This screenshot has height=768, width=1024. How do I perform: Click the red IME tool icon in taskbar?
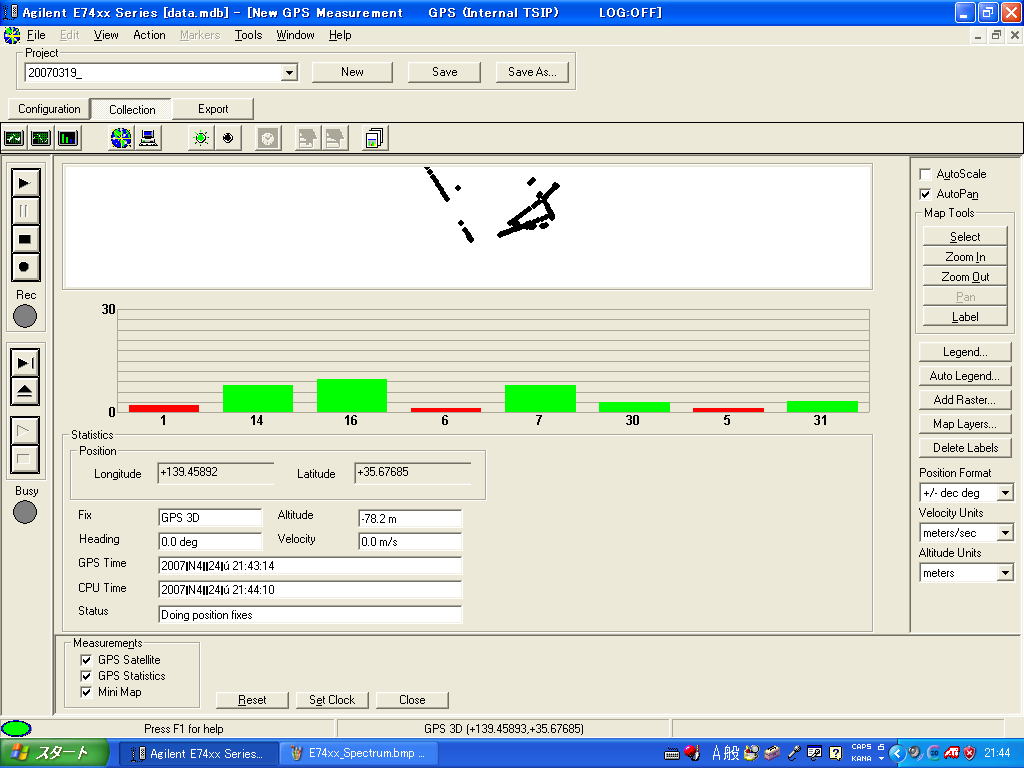[x=692, y=753]
